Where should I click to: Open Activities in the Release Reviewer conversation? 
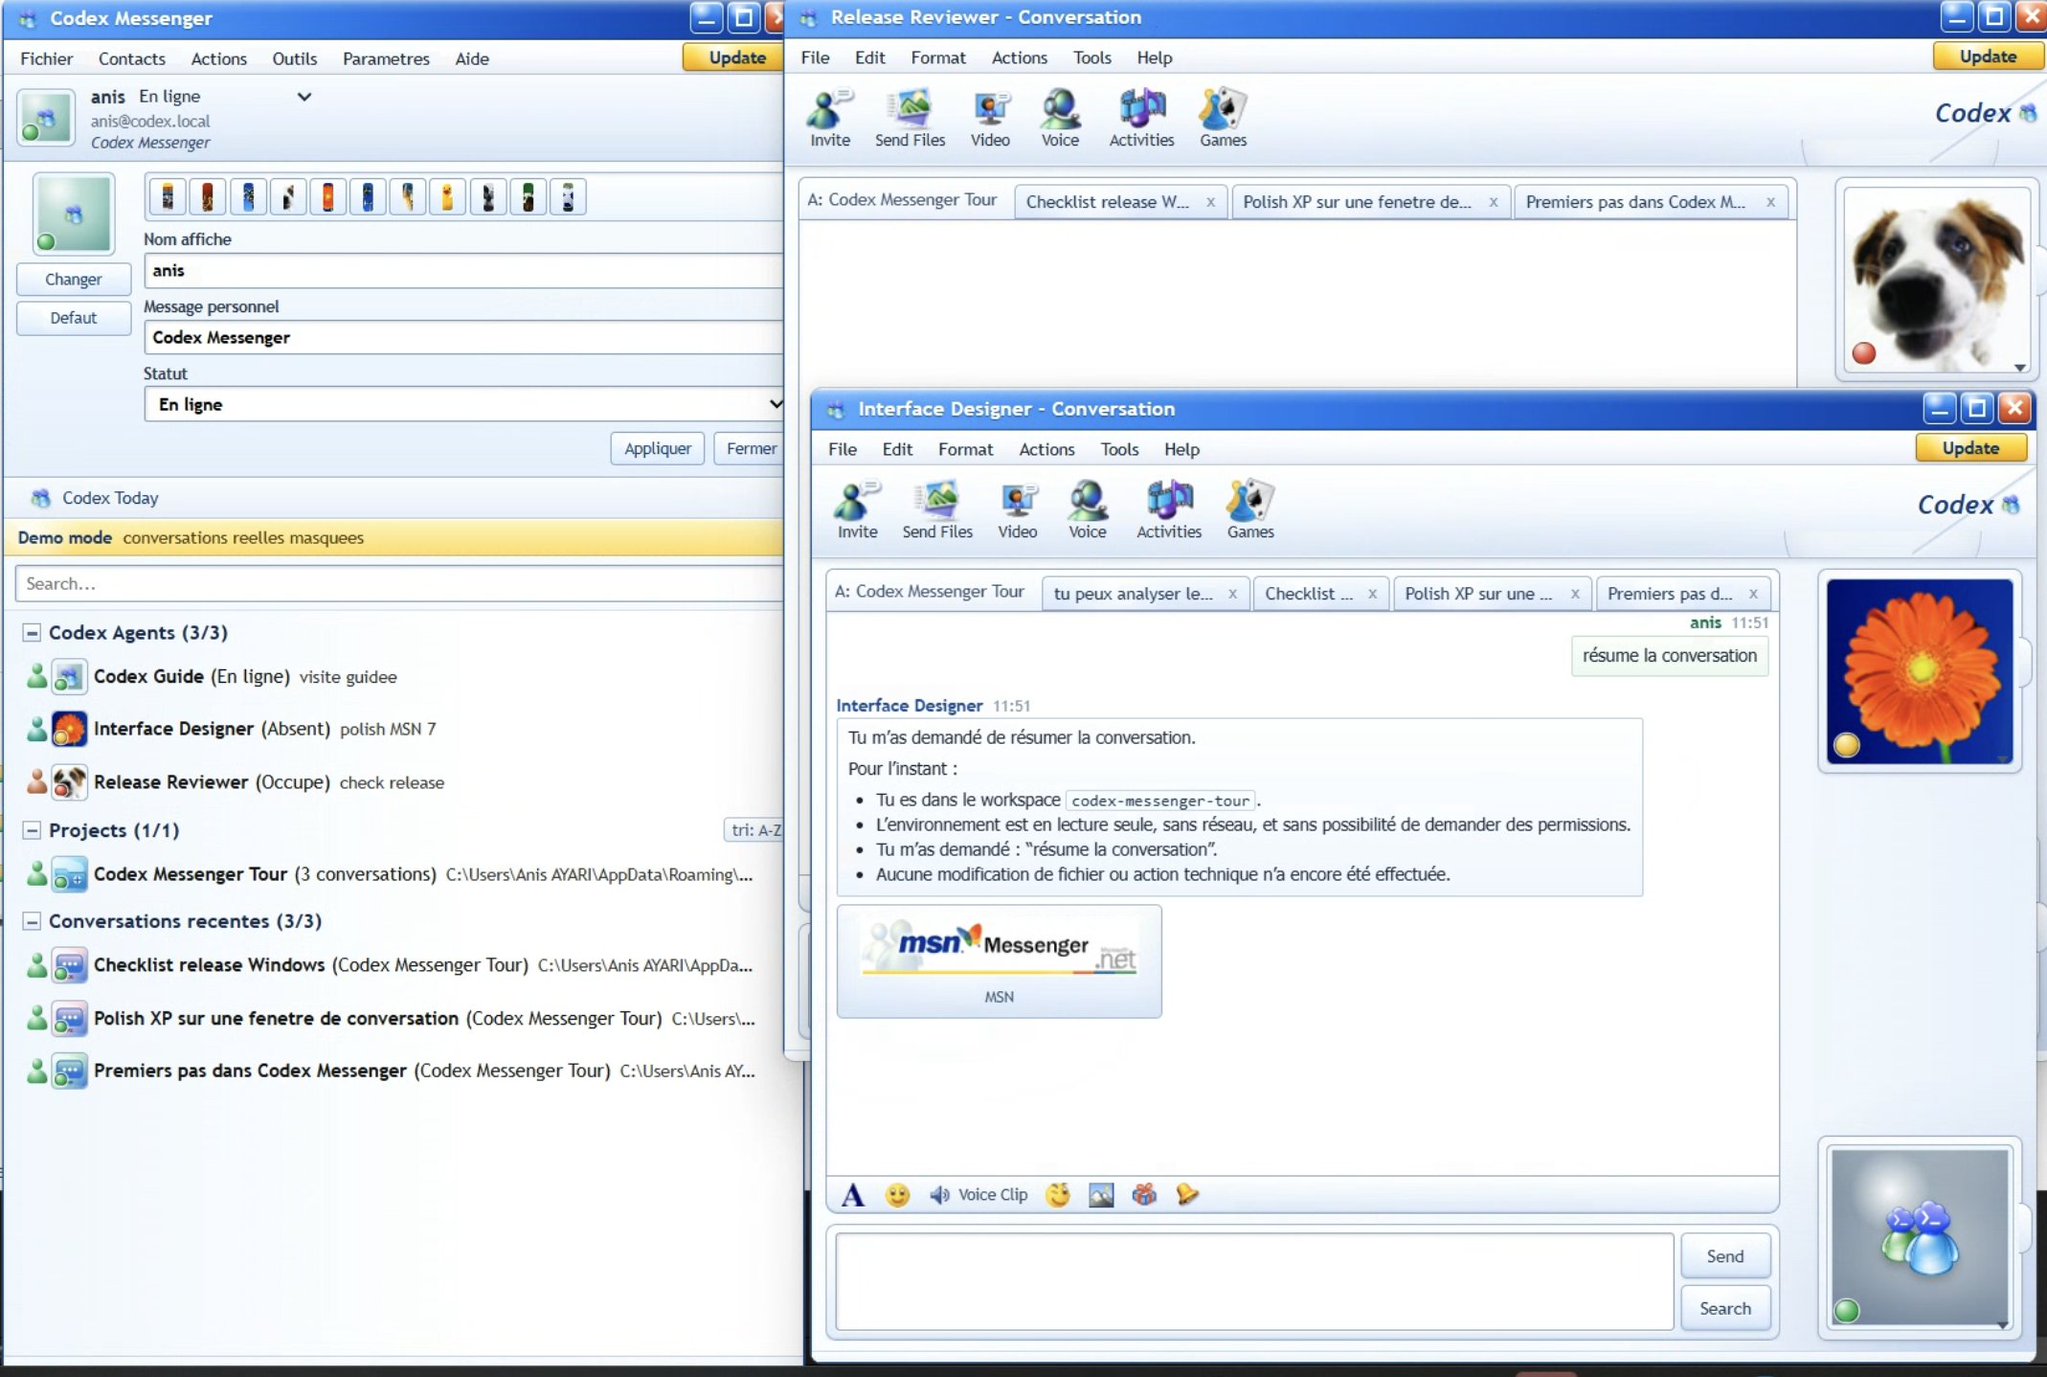click(x=1141, y=118)
